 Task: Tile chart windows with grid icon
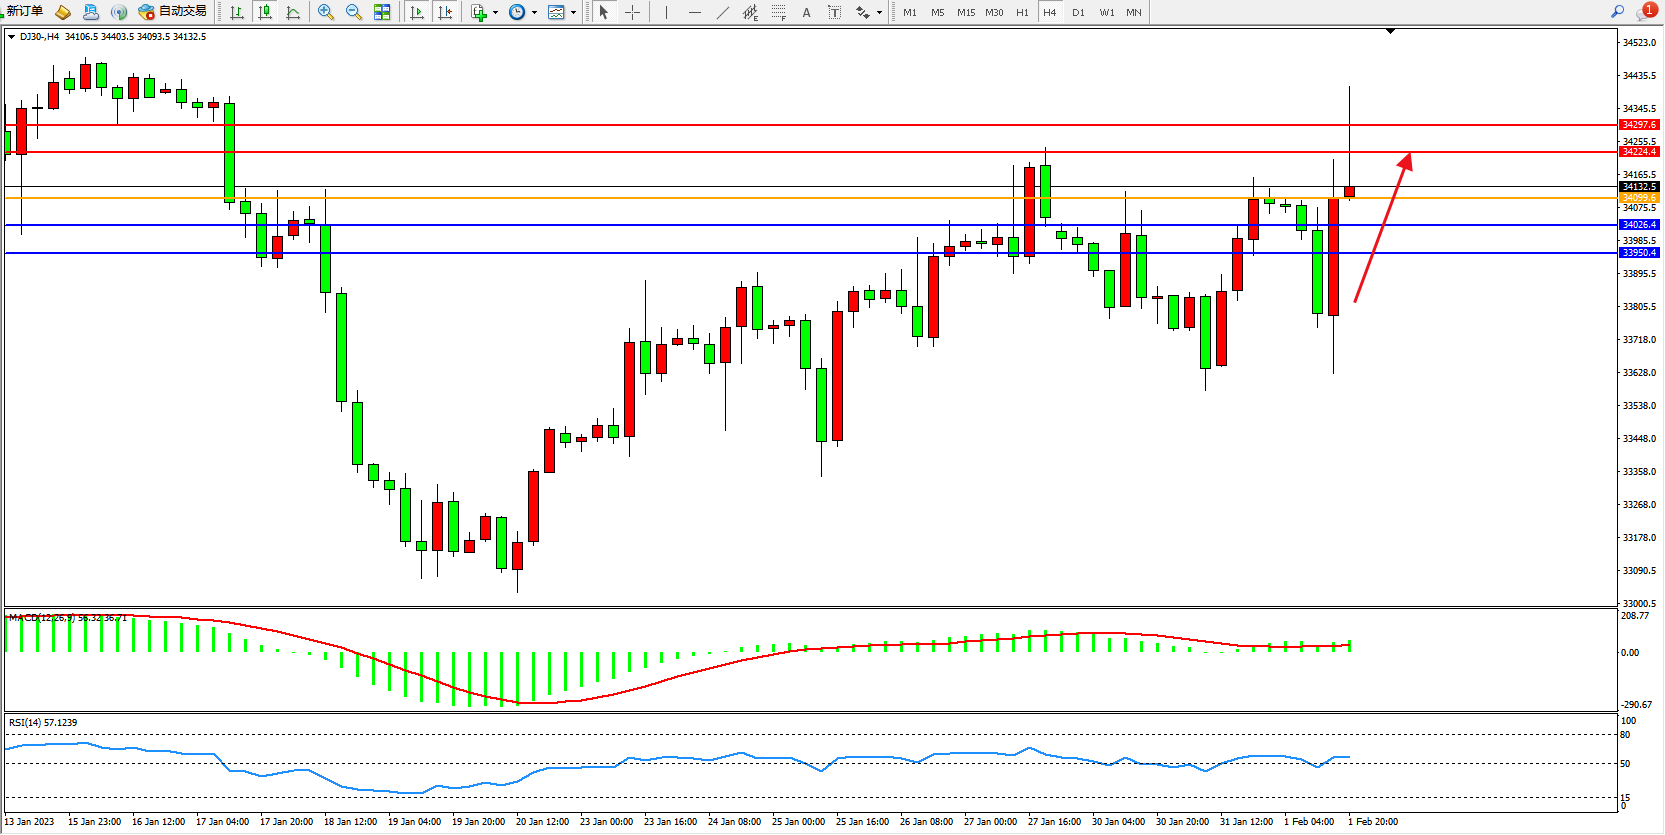coord(382,12)
